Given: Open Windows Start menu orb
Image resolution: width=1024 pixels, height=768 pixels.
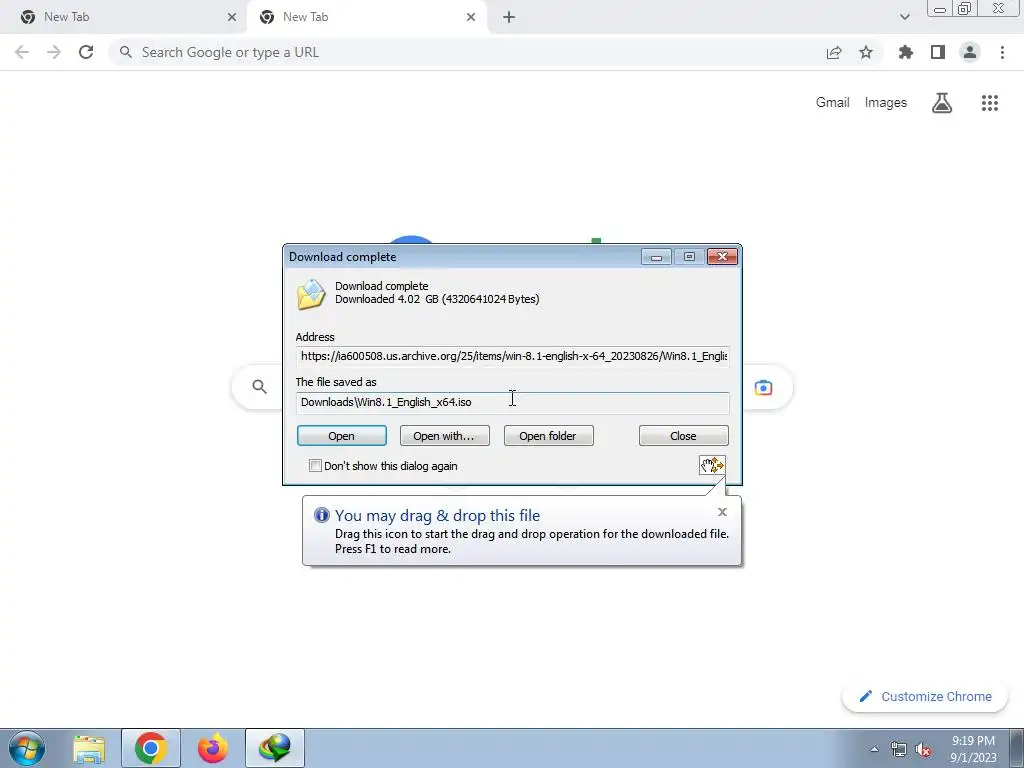Looking at the screenshot, I should point(27,748).
